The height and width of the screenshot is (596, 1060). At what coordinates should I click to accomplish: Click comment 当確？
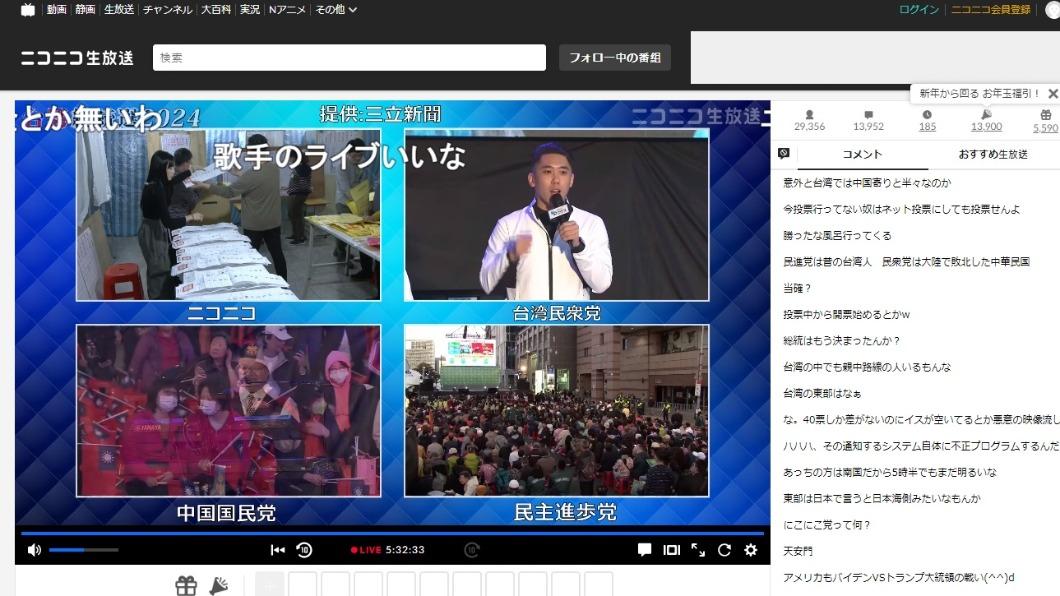(x=796, y=288)
